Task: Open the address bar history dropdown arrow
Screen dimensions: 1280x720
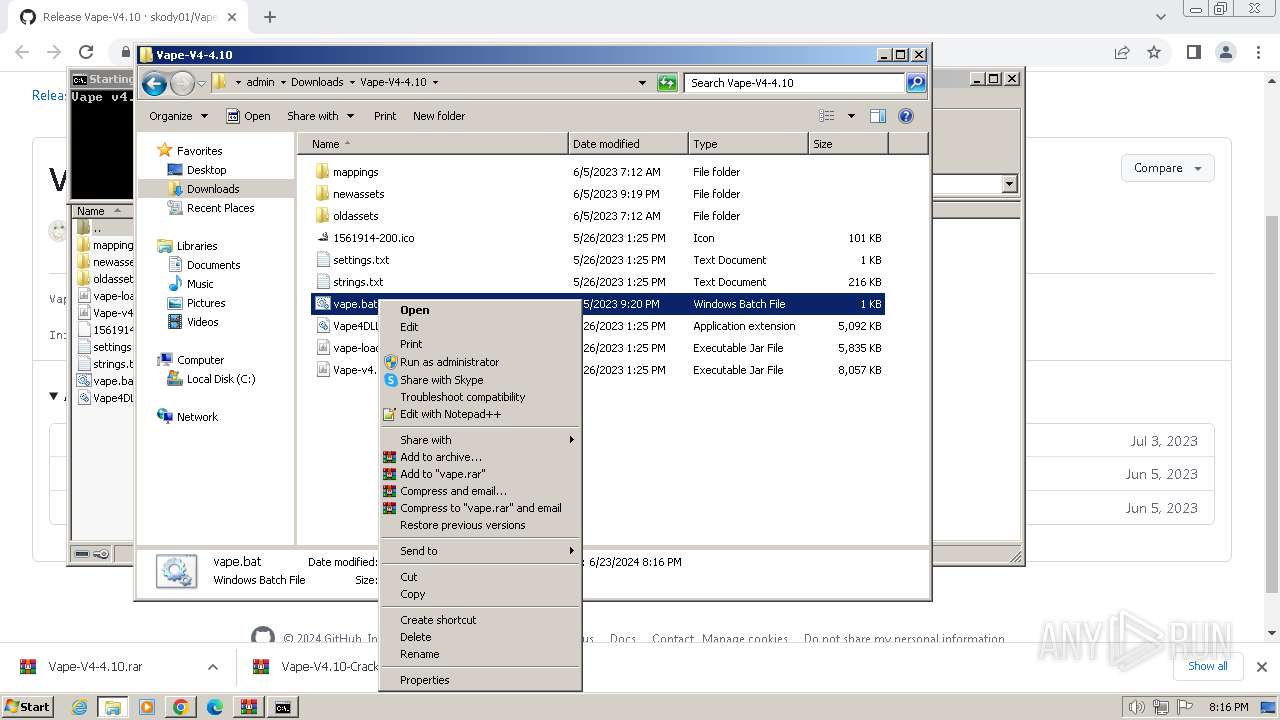Action: coord(642,83)
